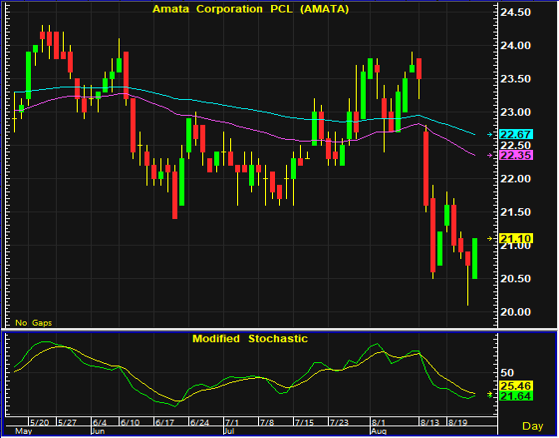Select the 24.50 price level on axis

pyautogui.click(x=515, y=12)
